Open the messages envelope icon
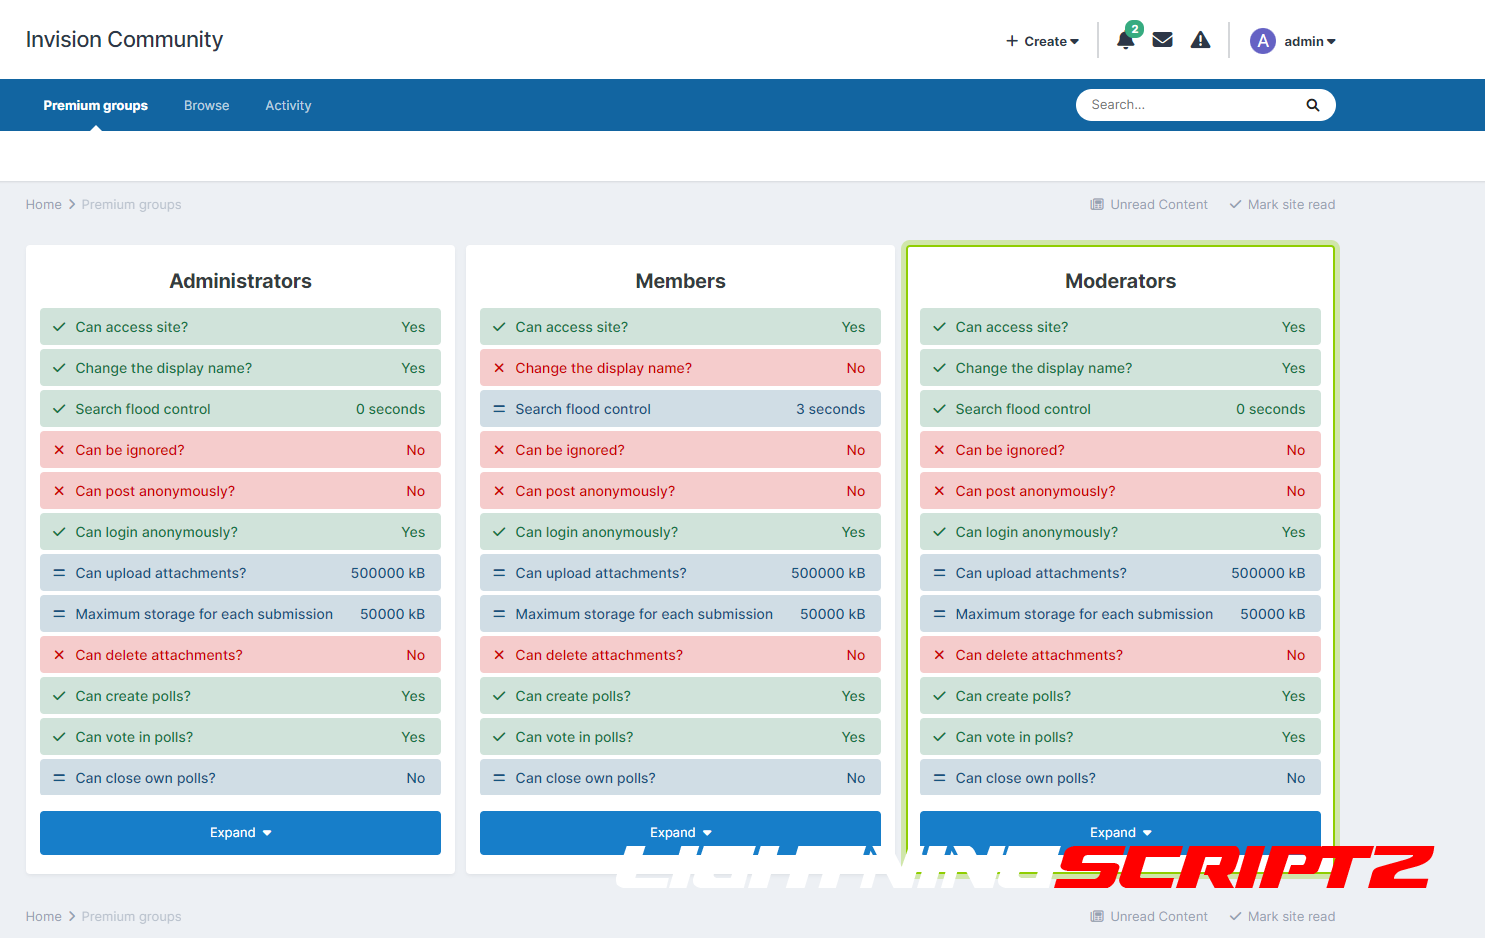The width and height of the screenshot is (1485, 938). (1162, 40)
